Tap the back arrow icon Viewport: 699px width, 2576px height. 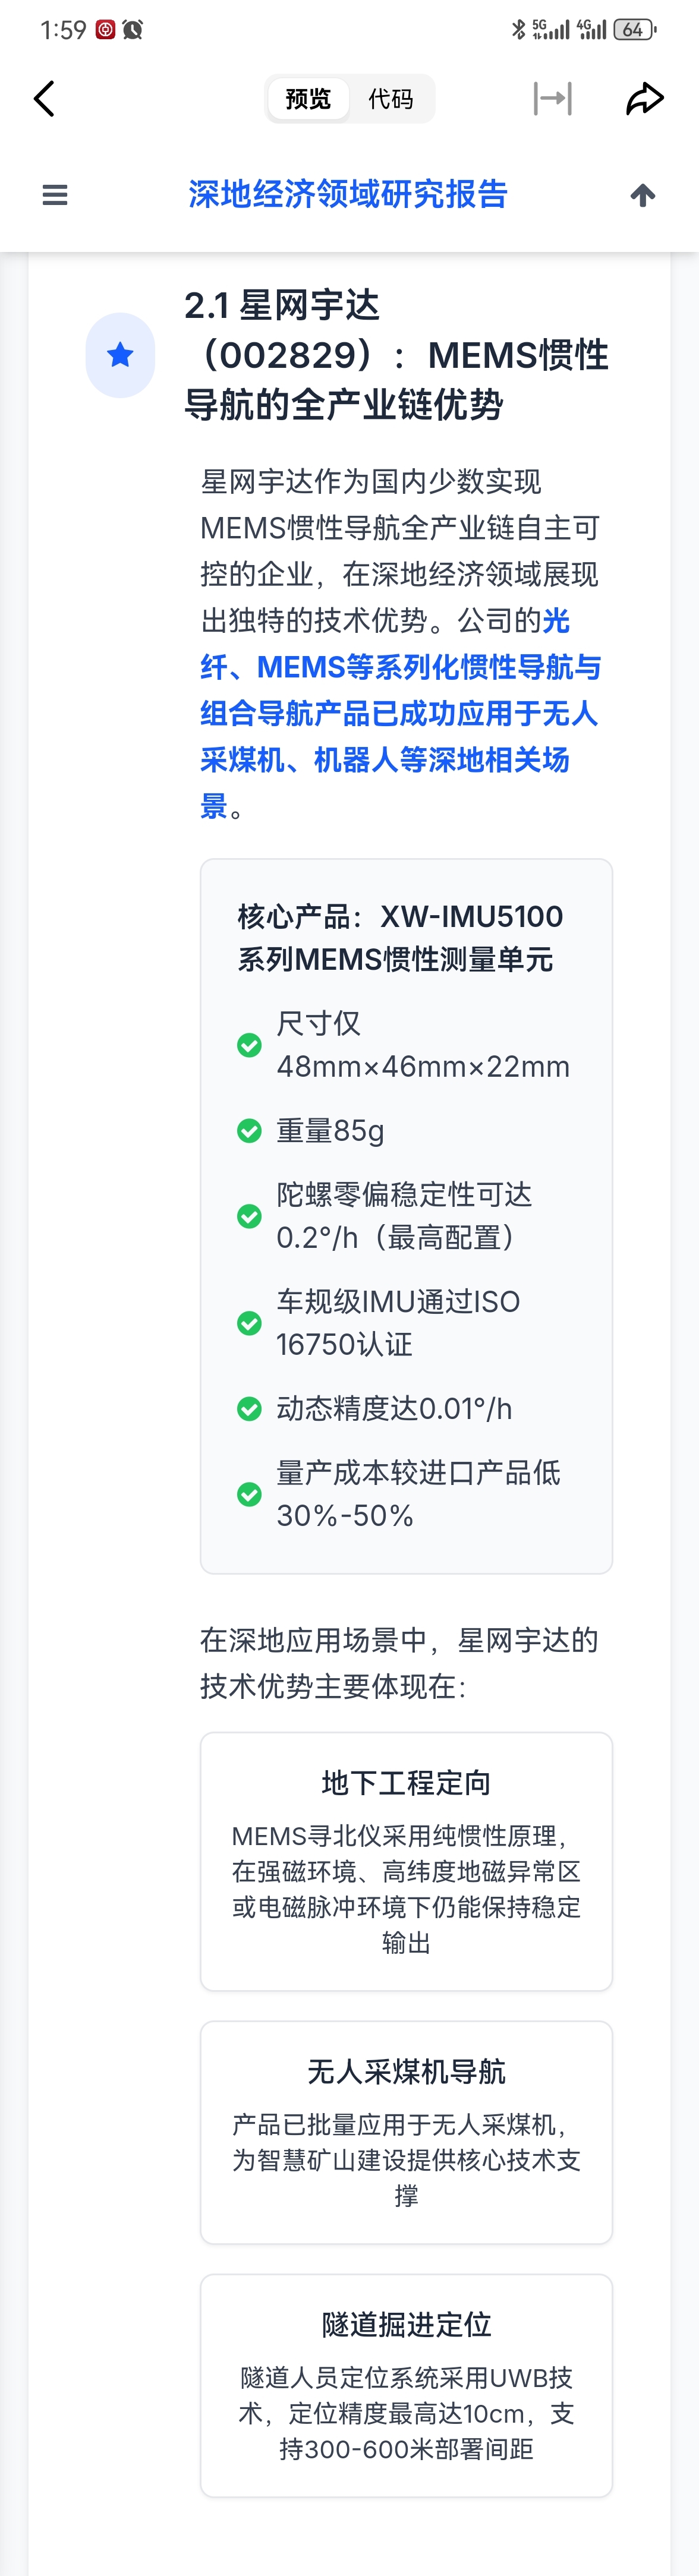[x=44, y=99]
